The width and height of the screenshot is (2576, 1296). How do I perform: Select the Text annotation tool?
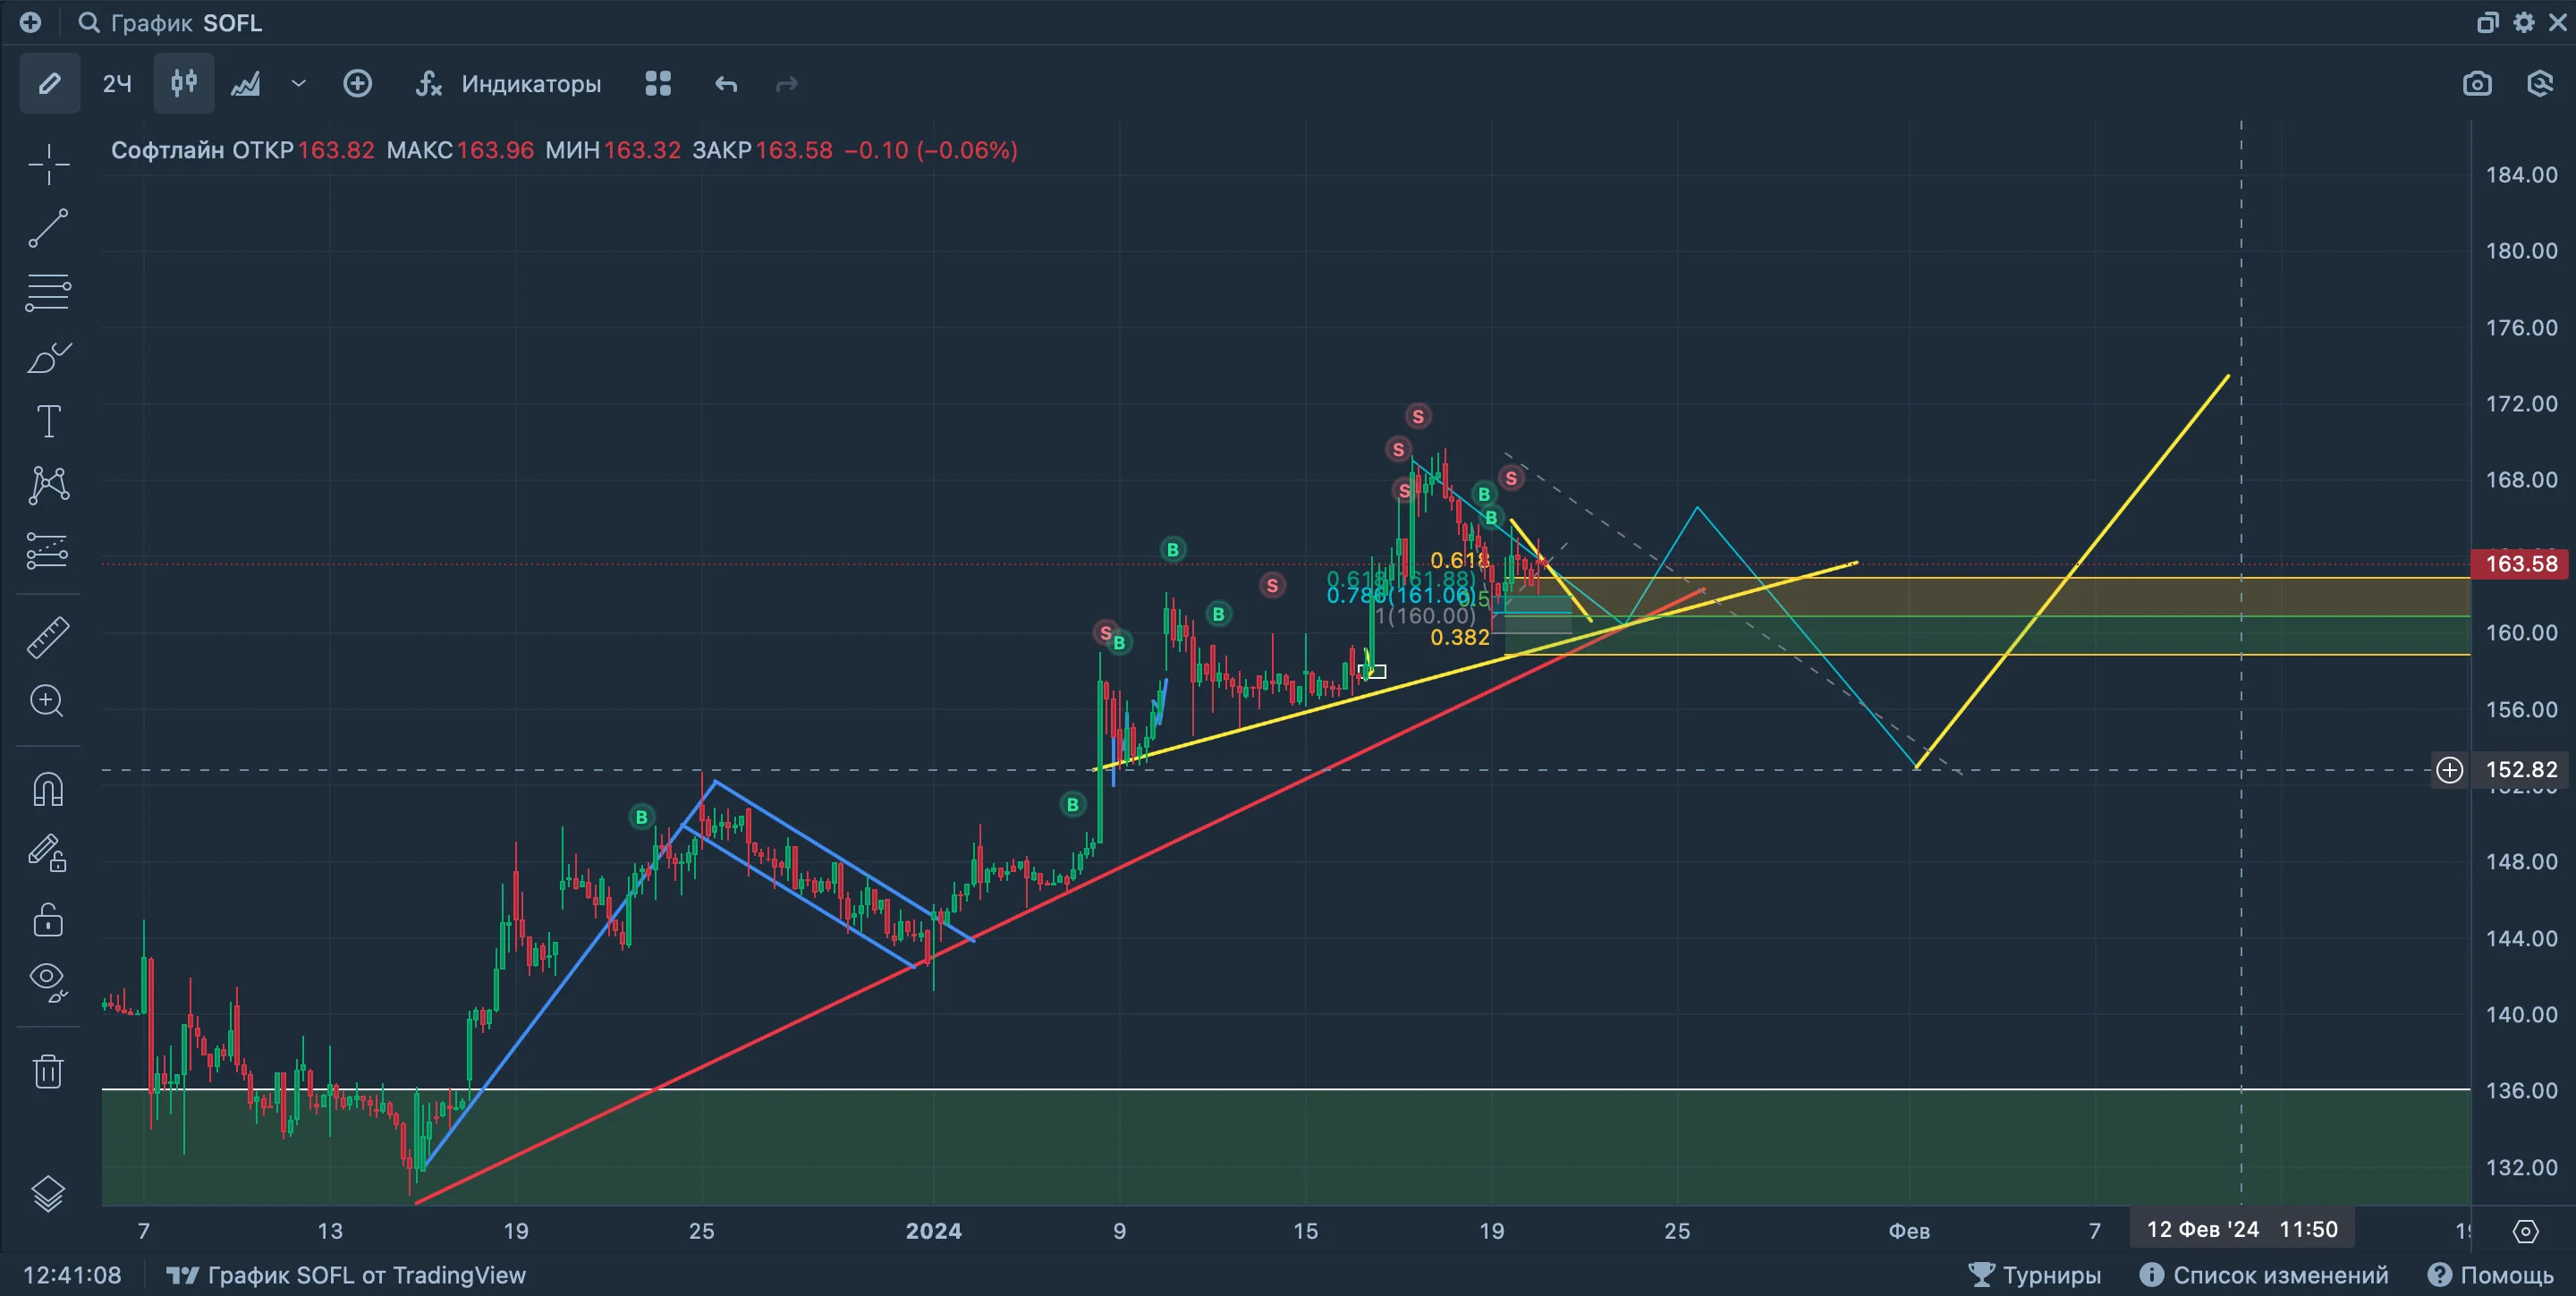48,421
